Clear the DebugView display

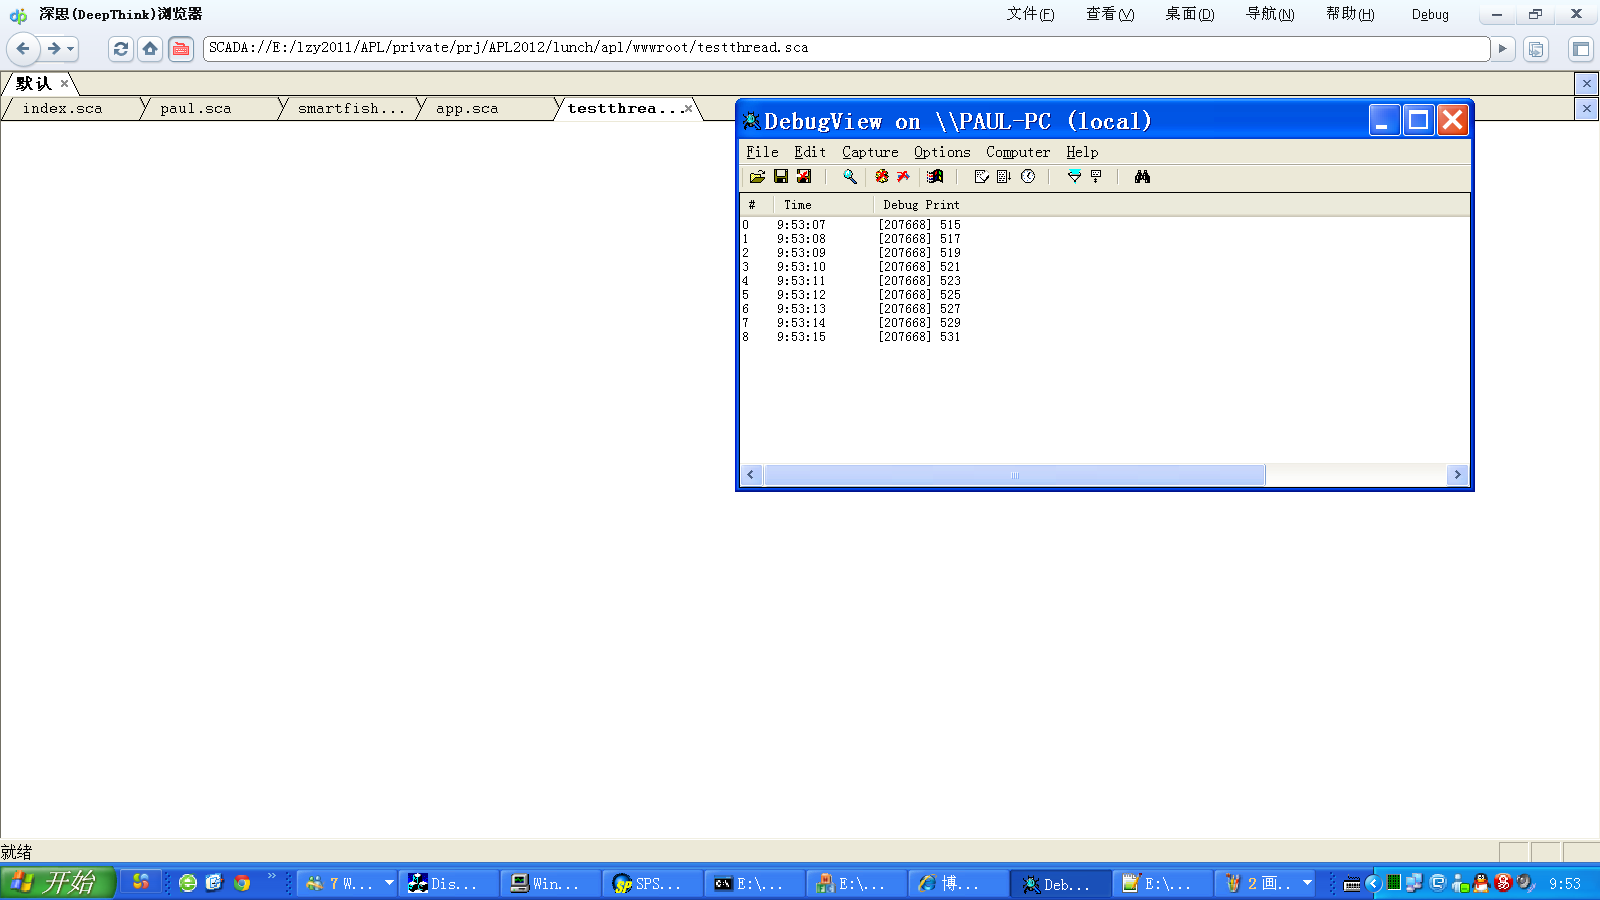(982, 177)
